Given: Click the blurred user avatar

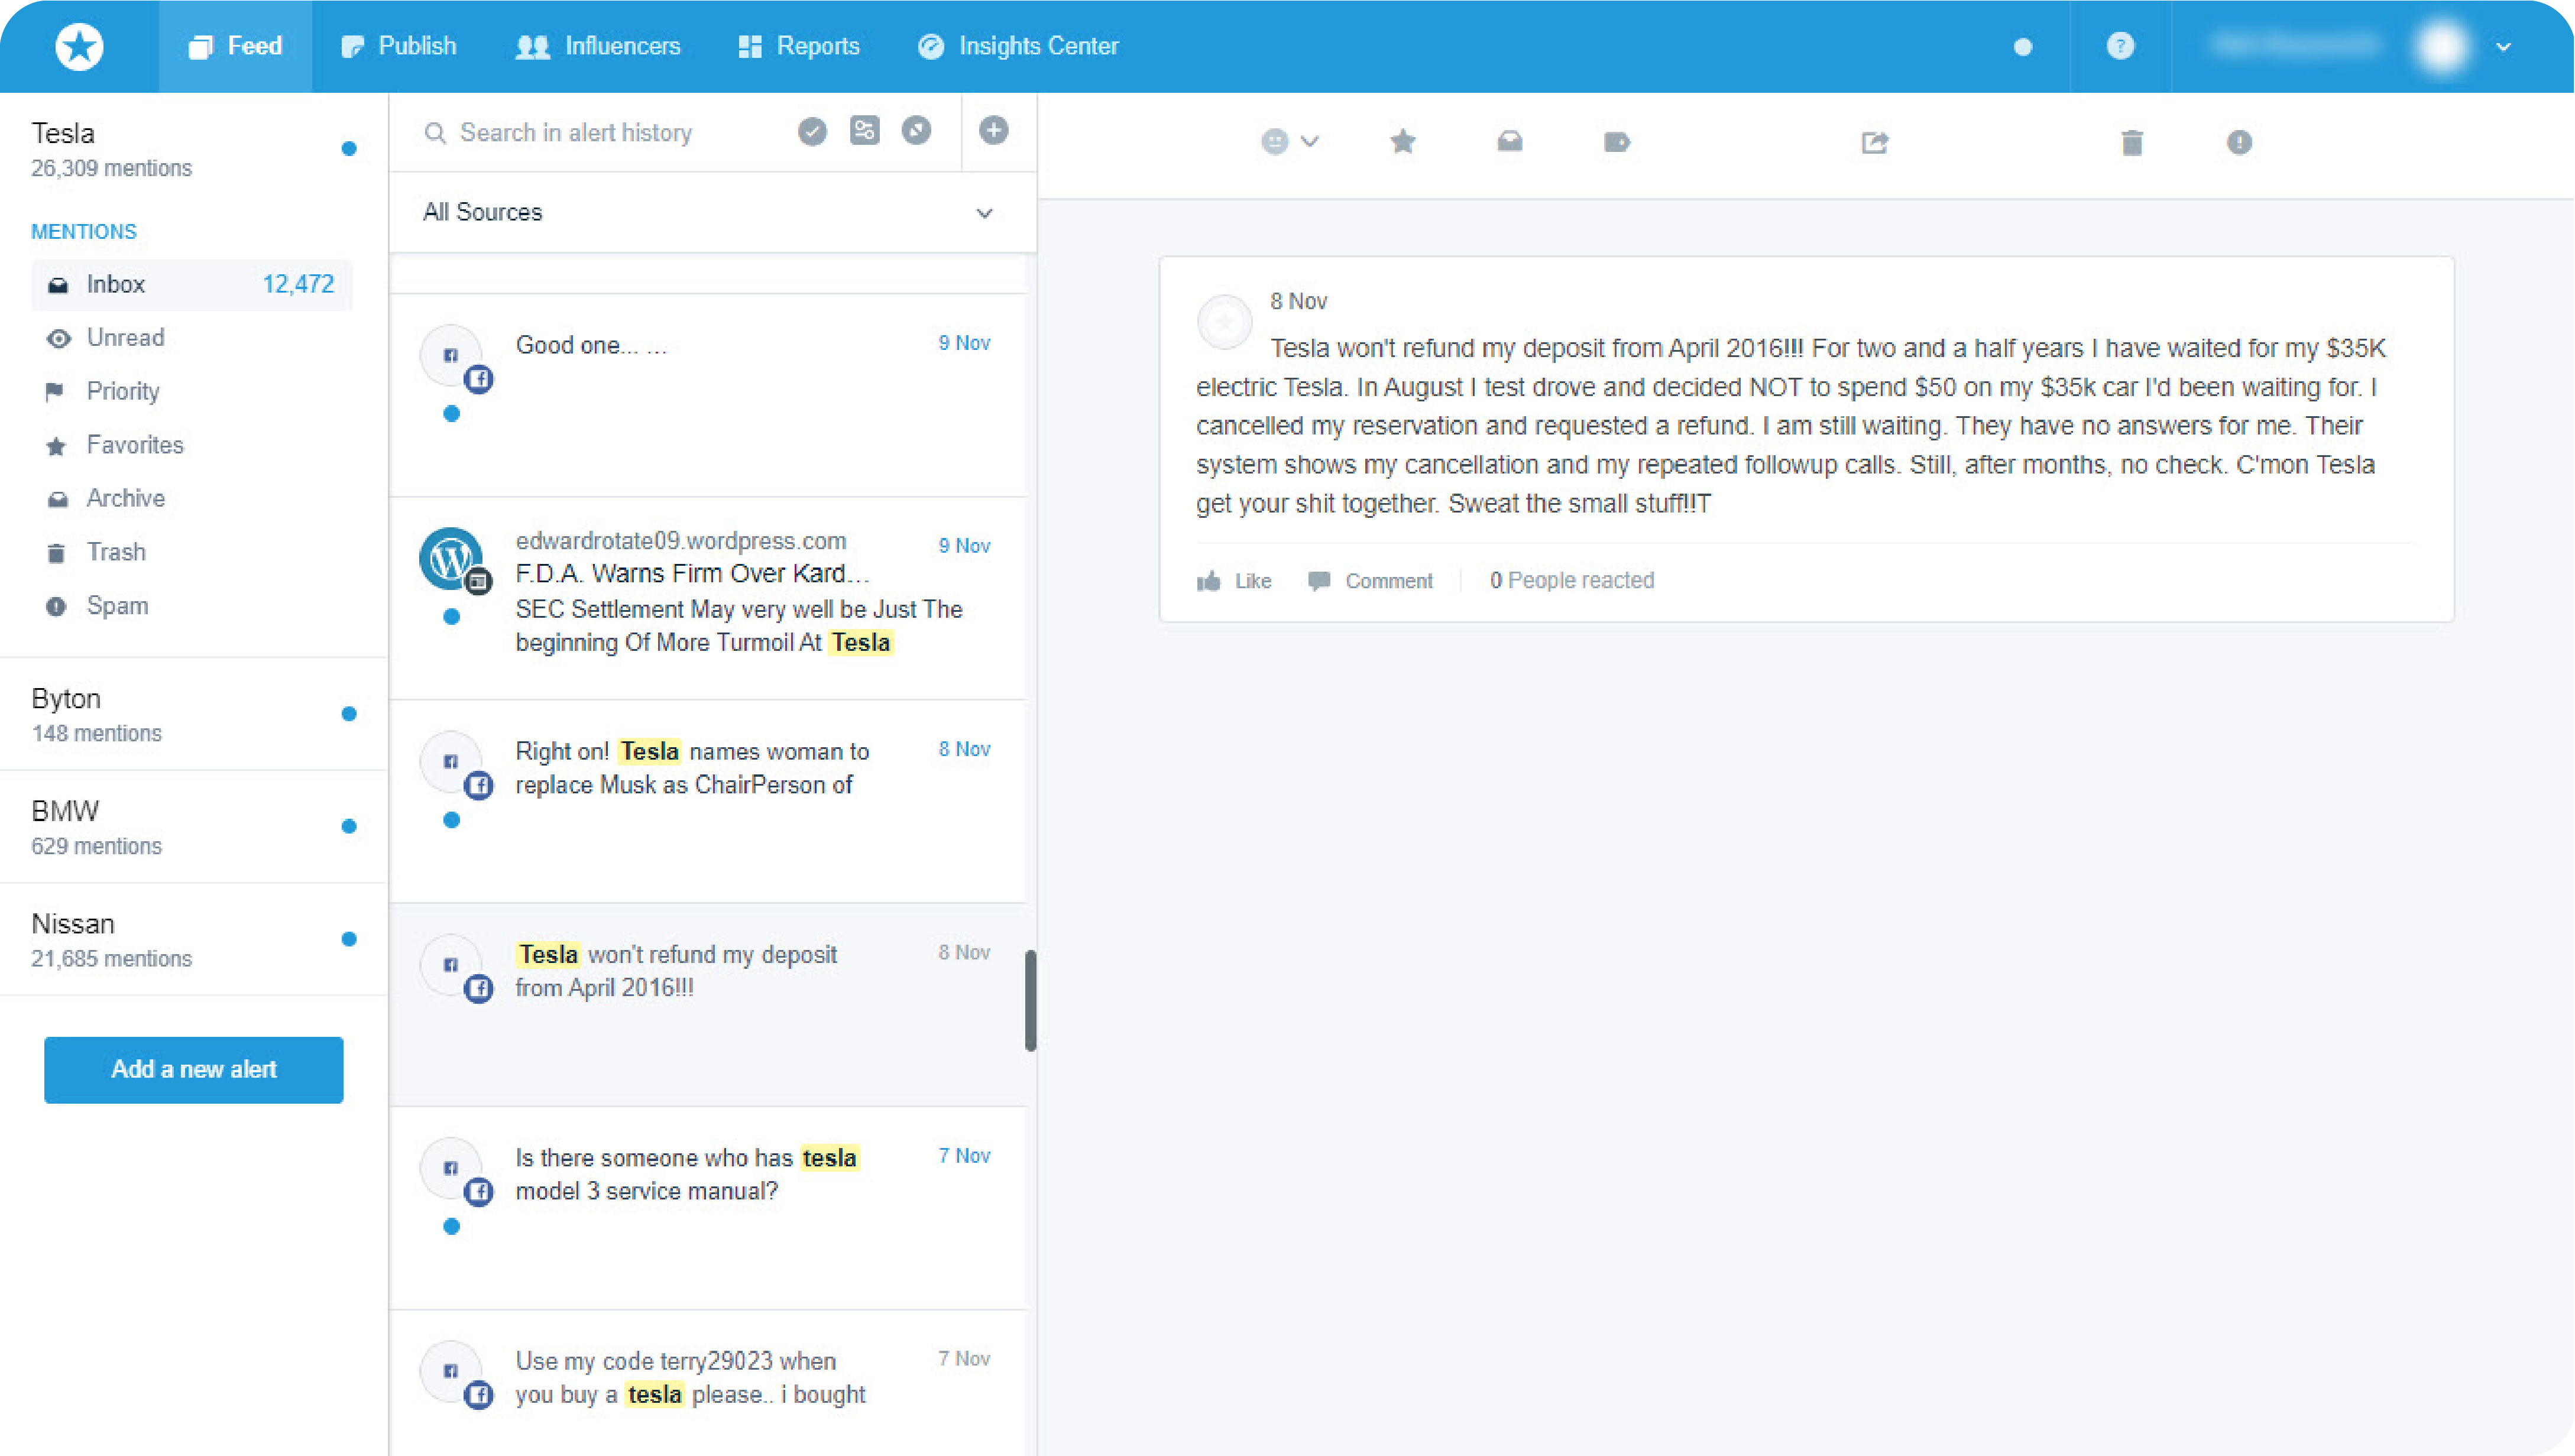Looking at the screenshot, I should tap(2442, 46).
